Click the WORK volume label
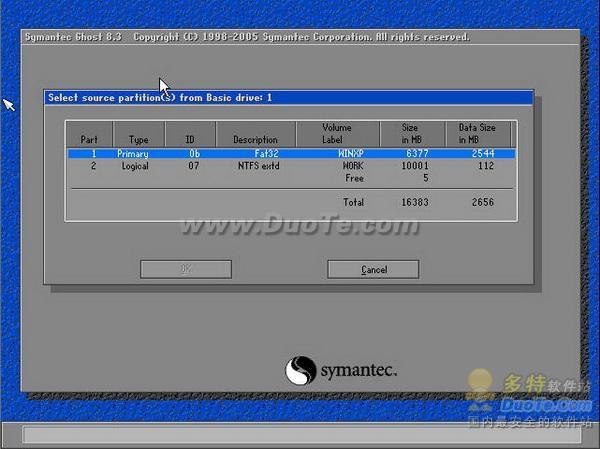This screenshot has width=600, height=449. (x=353, y=166)
